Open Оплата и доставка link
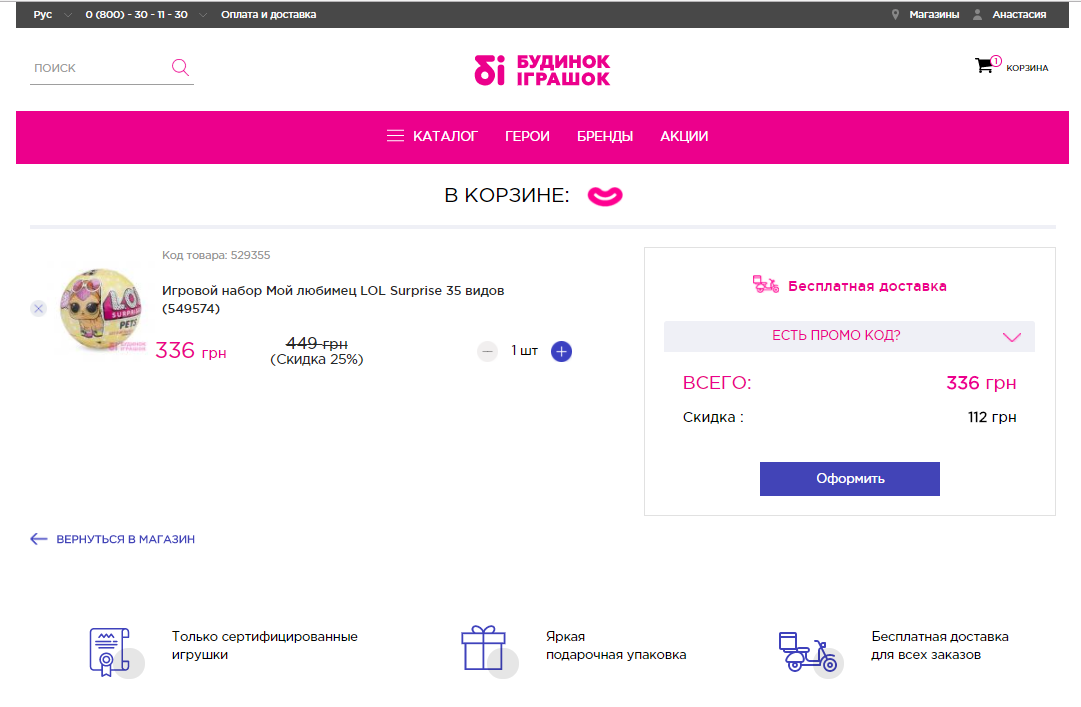 point(268,14)
